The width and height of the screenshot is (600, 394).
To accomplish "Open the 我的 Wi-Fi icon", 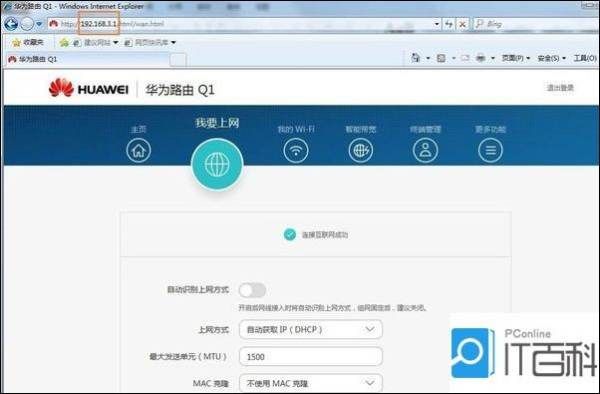I will click(x=296, y=150).
